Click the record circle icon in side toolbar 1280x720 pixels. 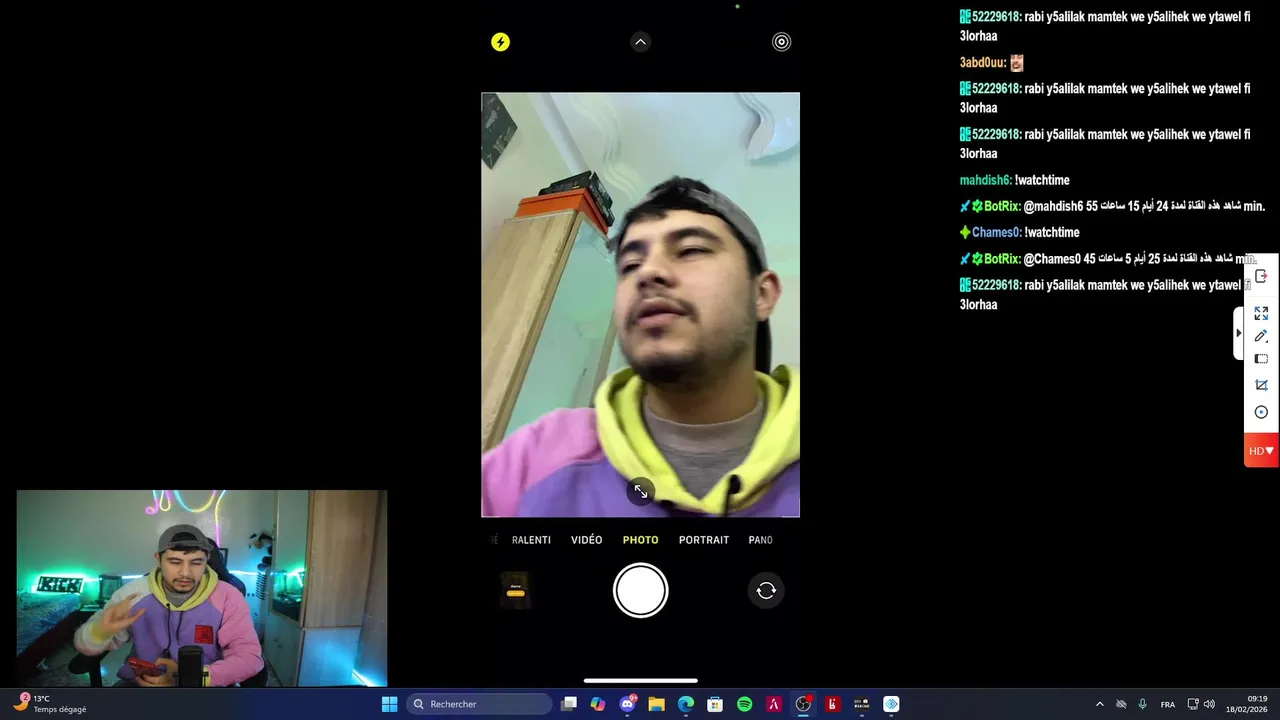click(1261, 412)
